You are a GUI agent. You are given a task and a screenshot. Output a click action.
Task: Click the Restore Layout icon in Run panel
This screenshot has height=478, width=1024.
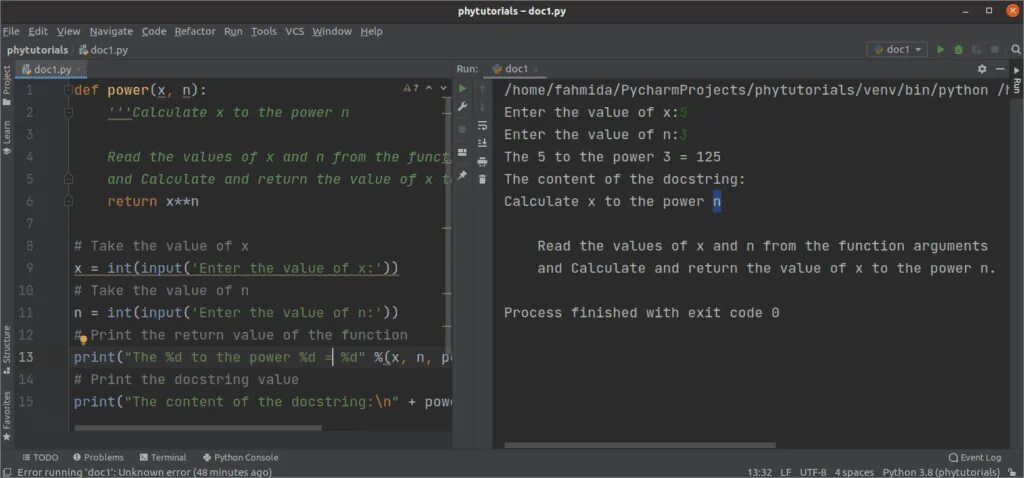click(x=462, y=152)
